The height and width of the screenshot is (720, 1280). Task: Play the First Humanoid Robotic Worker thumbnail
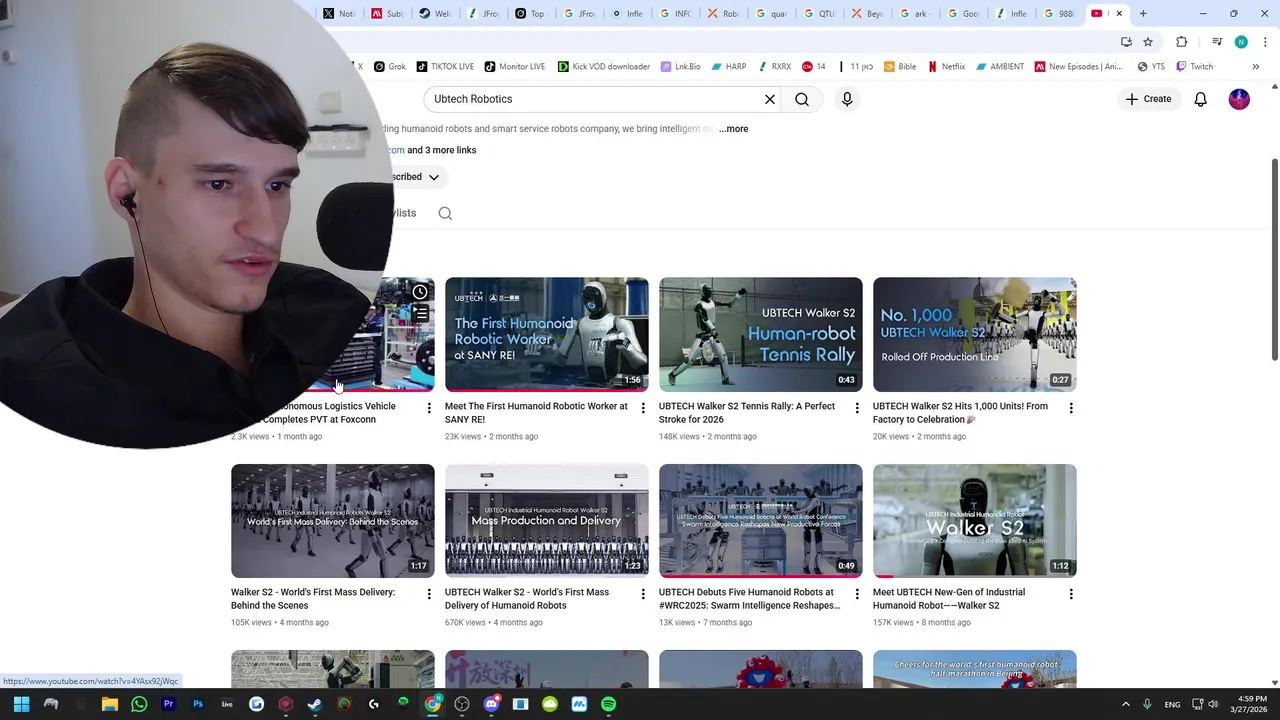(x=546, y=334)
